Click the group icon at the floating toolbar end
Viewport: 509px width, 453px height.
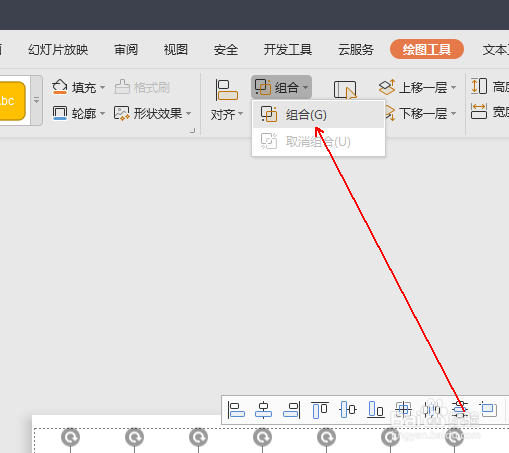coord(488,410)
